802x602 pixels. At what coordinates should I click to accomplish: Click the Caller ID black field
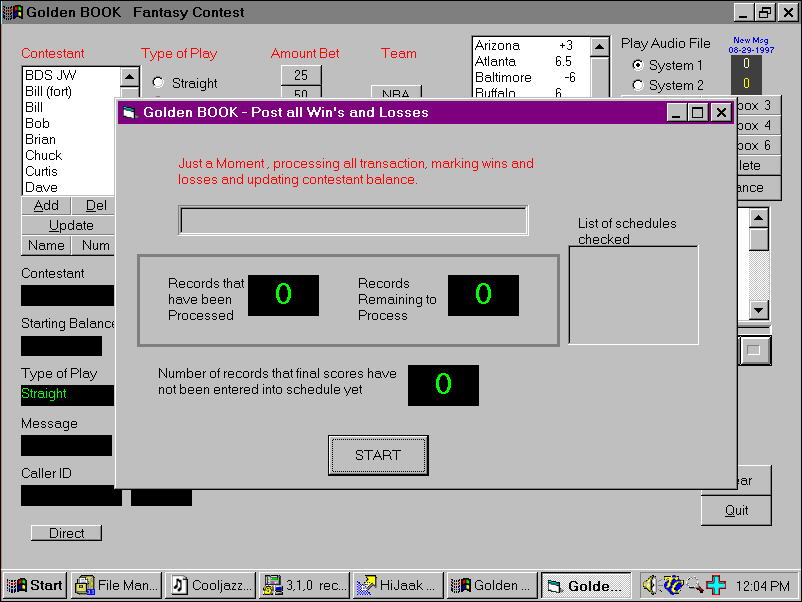click(x=71, y=495)
